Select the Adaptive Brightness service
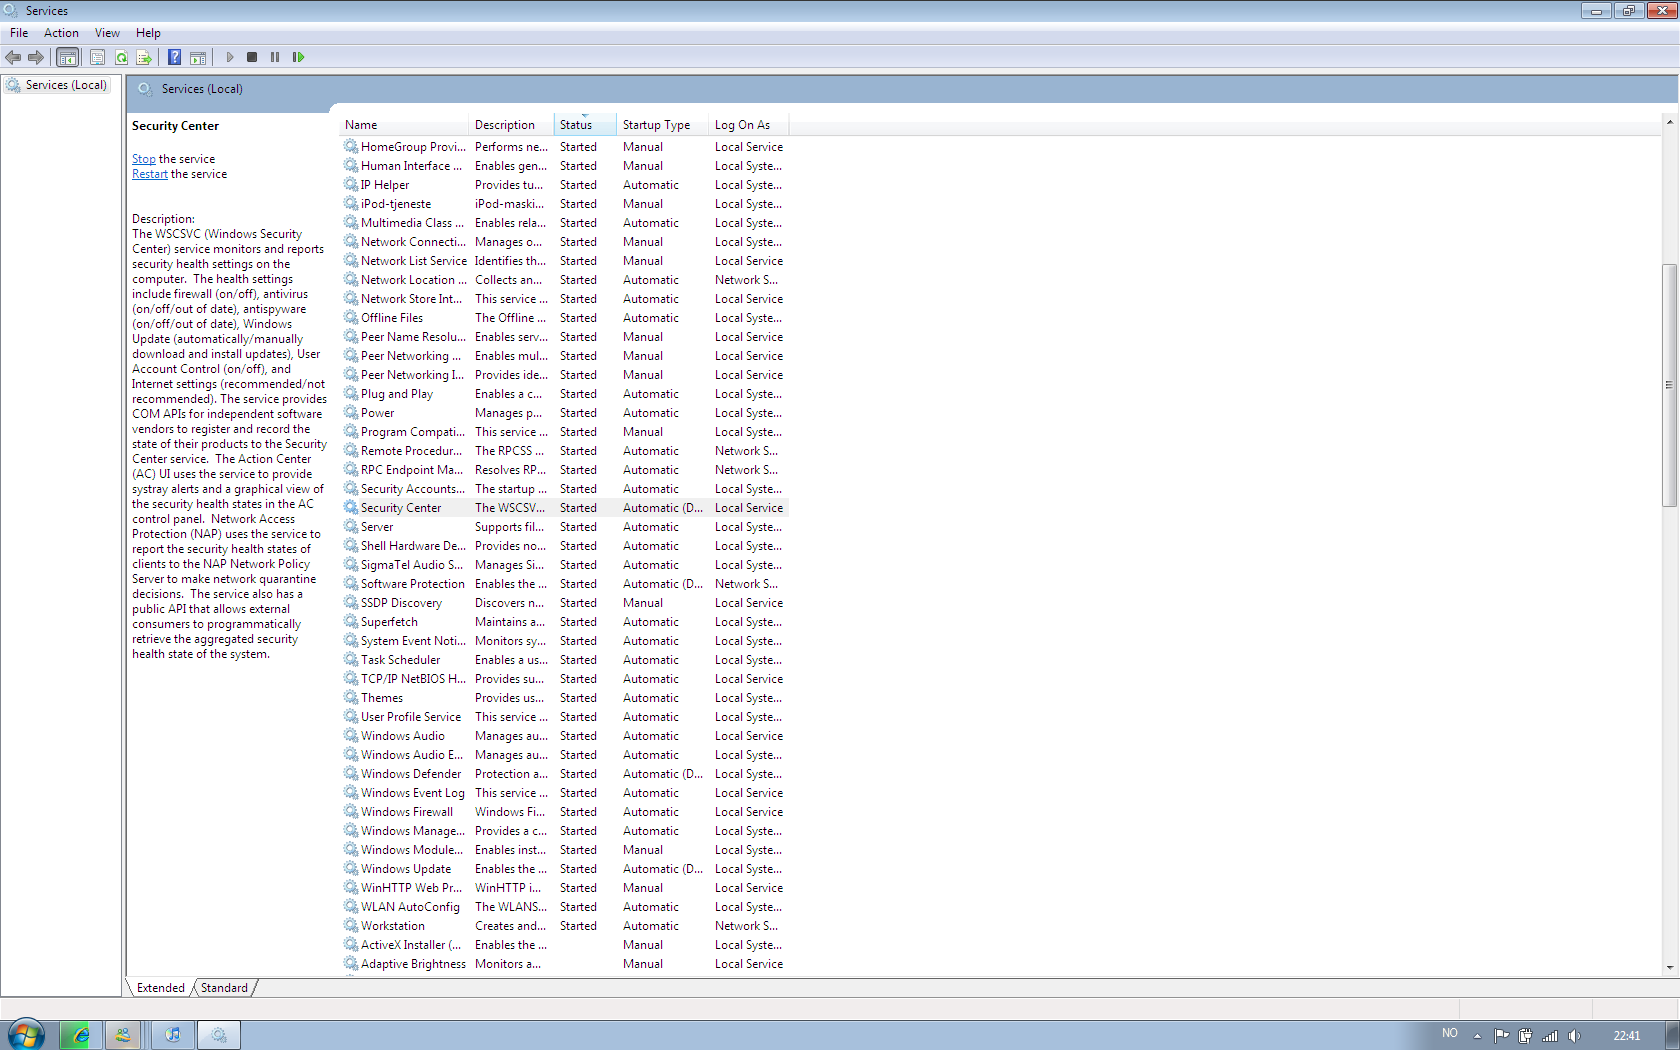The width and height of the screenshot is (1680, 1050). pos(565,964)
